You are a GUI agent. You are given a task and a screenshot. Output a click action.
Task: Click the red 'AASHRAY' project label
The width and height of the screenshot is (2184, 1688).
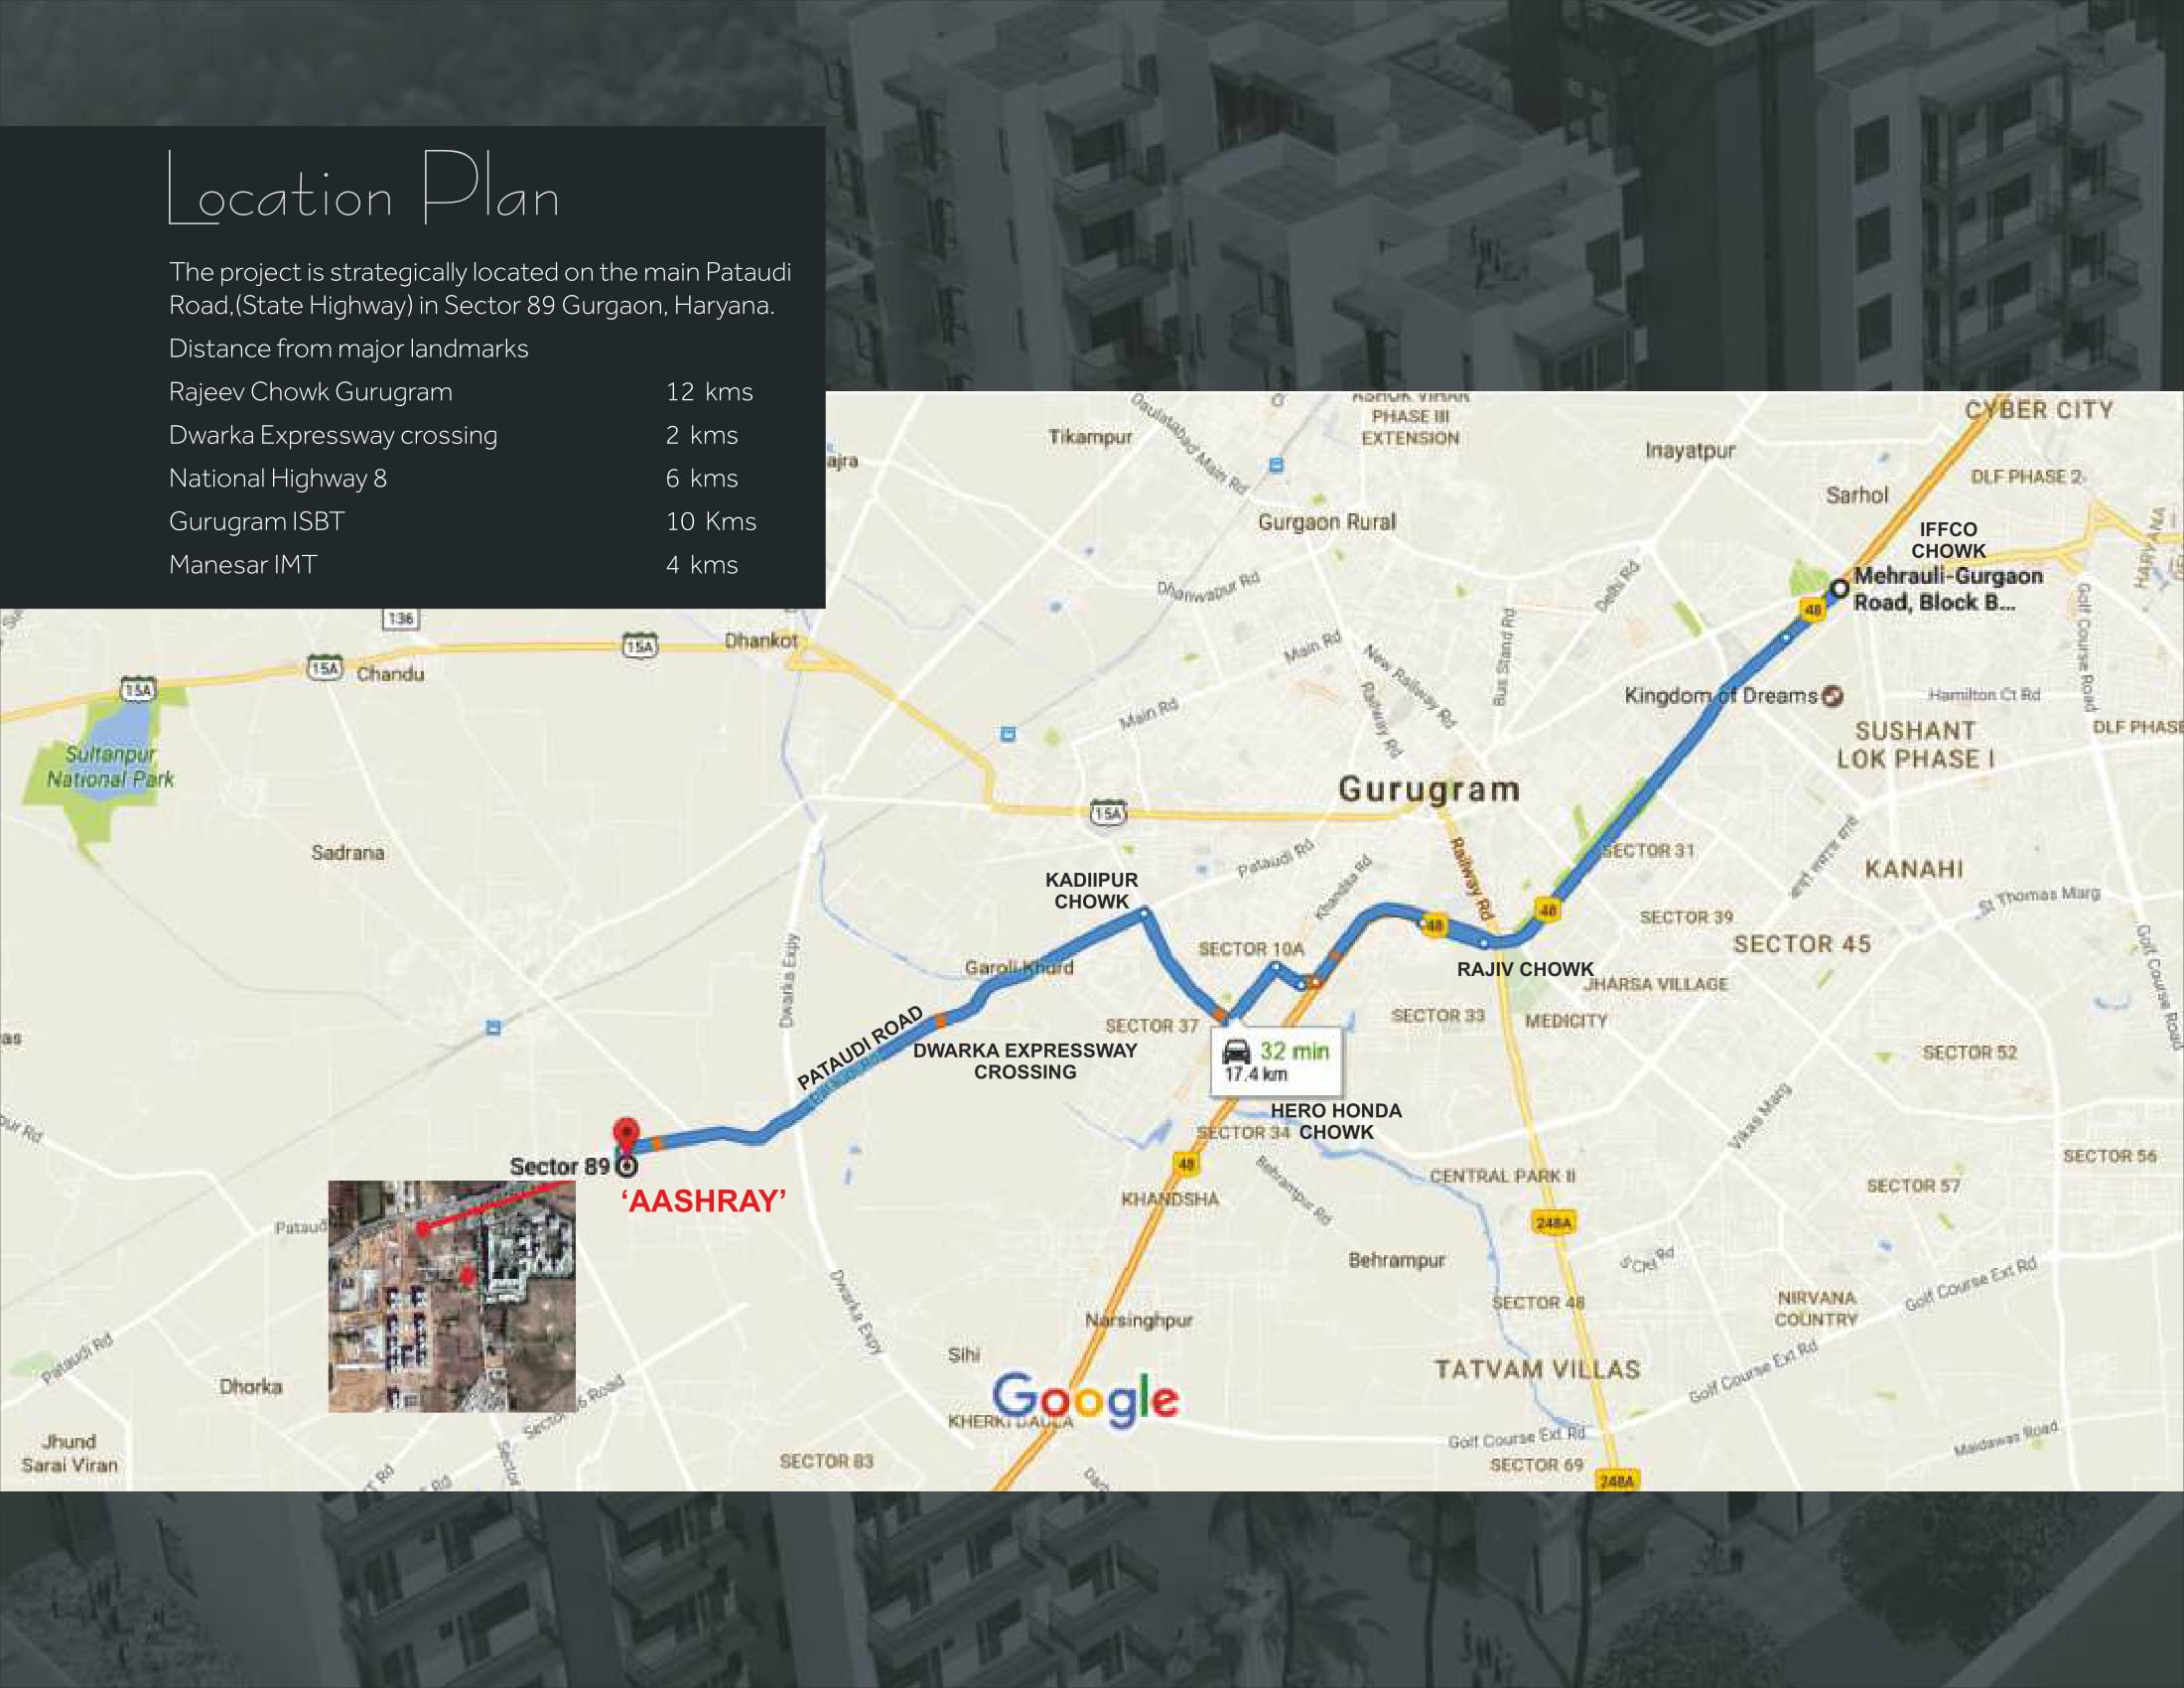pyautogui.click(x=704, y=1201)
